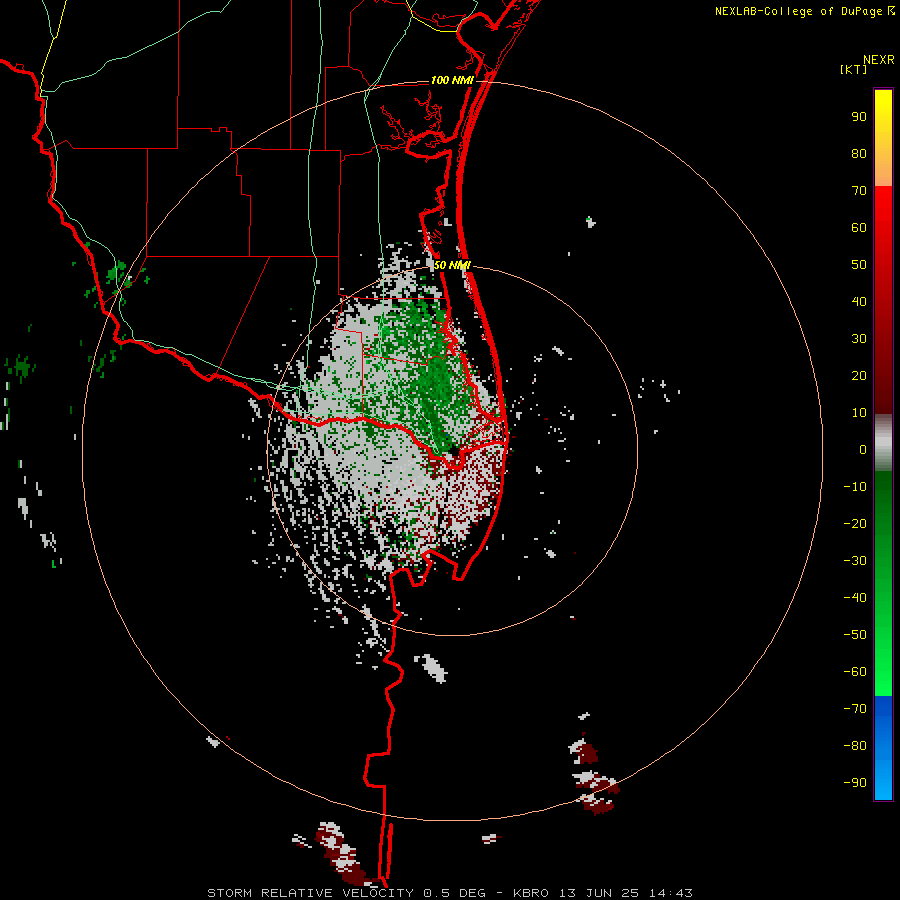Click the yellow top segment of the color bar
The width and height of the screenshot is (900, 900).
[x=883, y=138]
